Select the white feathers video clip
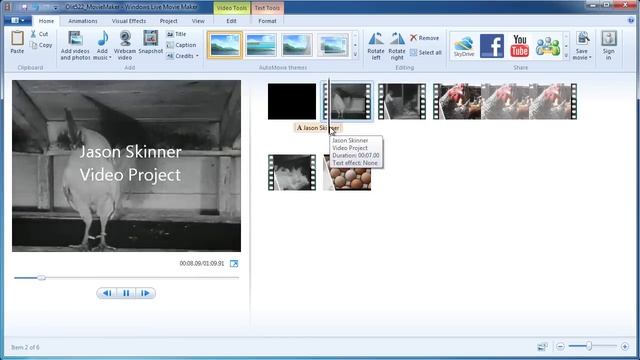The width and height of the screenshot is (640, 360). [x=292, y=173]
